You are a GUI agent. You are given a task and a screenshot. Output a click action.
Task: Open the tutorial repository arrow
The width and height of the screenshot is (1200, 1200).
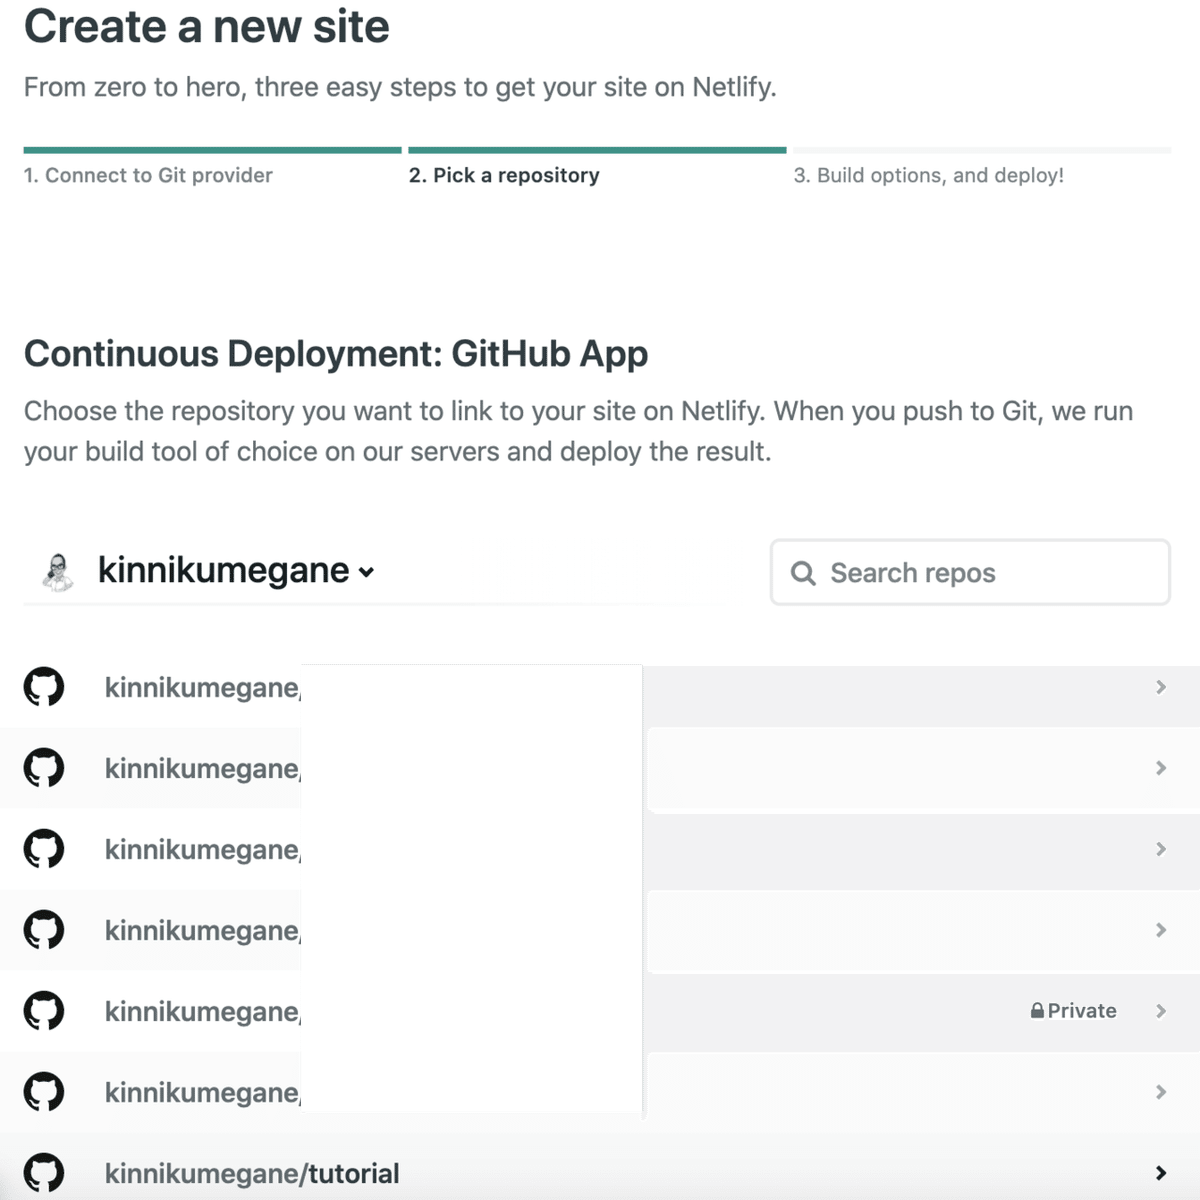[x=1161, y=1173]
